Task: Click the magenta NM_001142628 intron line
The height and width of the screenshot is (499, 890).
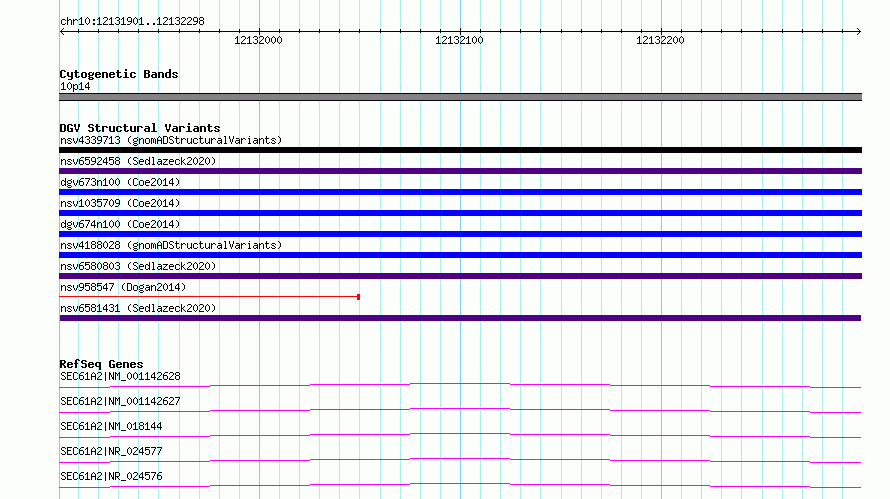Action: [460, 385]
